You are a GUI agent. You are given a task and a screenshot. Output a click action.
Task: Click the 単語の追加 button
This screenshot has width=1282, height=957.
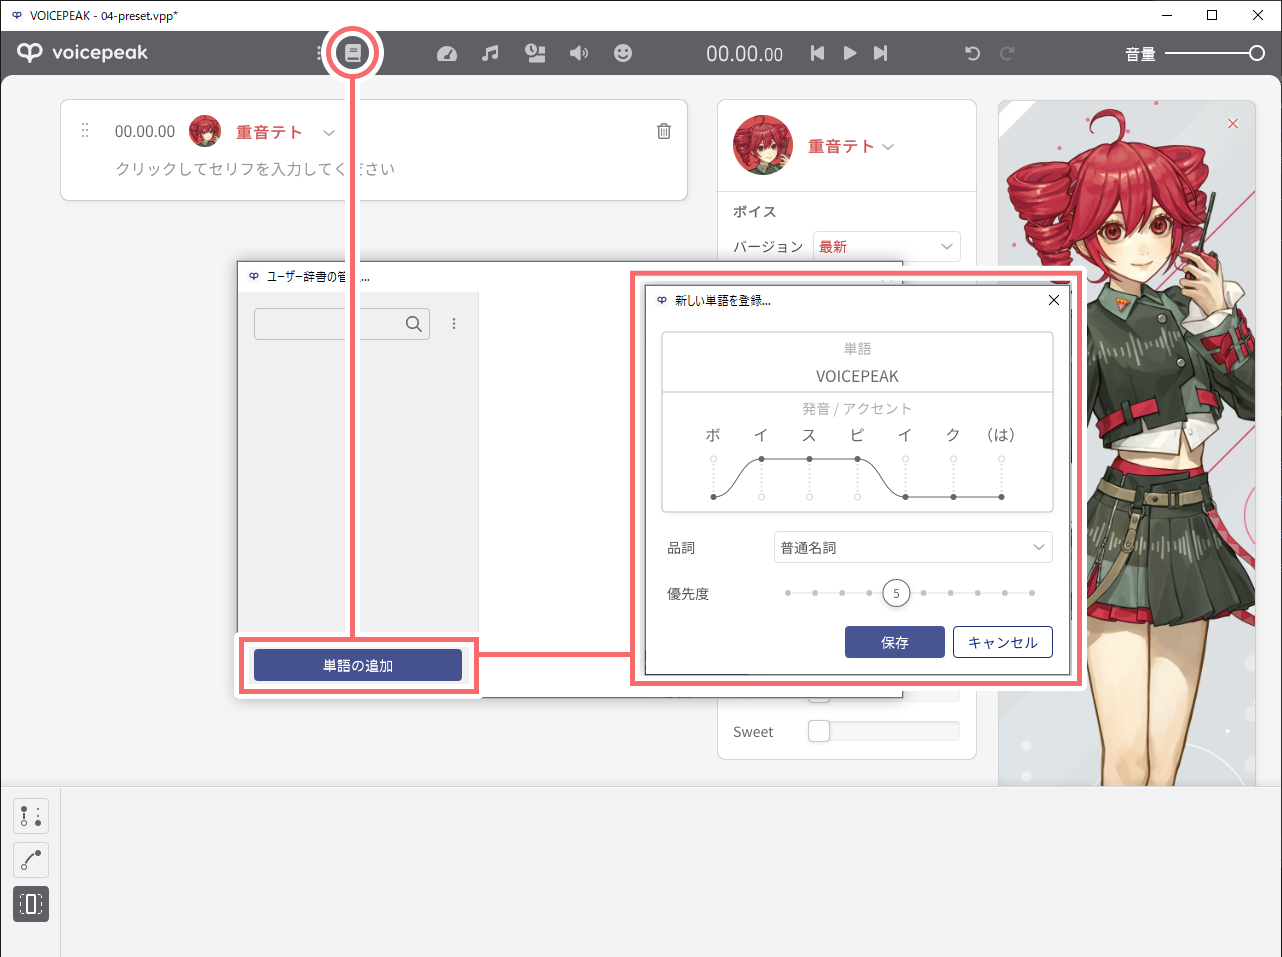(x=358, y=665)
